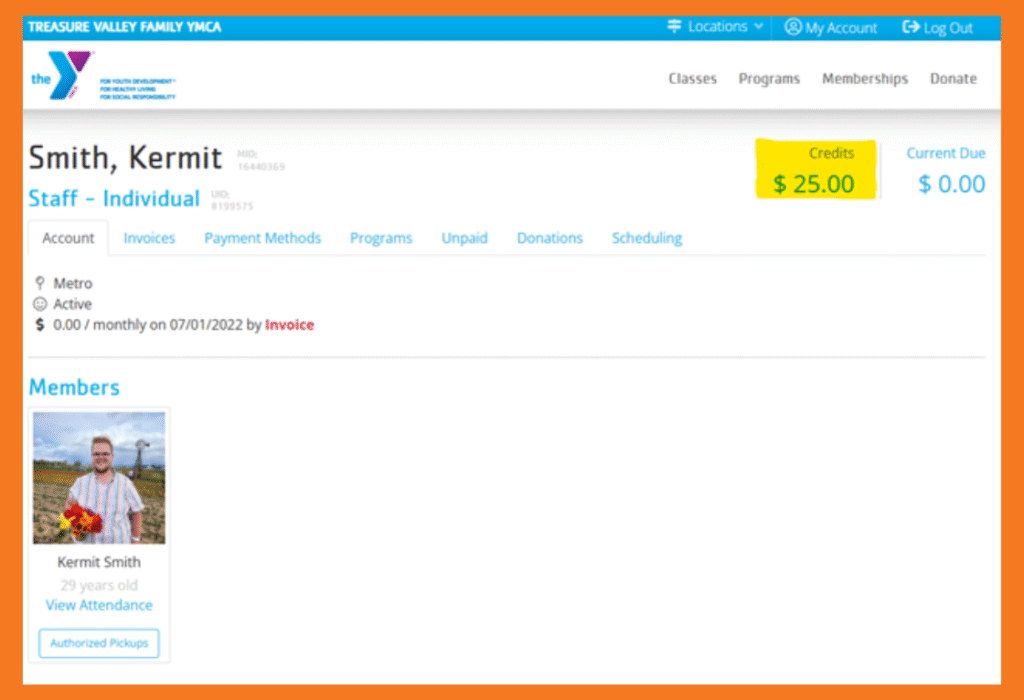Switch to the Invoices tab
Image resolution: width=1024 pixels, height=700 pixels.
[149, 238]
